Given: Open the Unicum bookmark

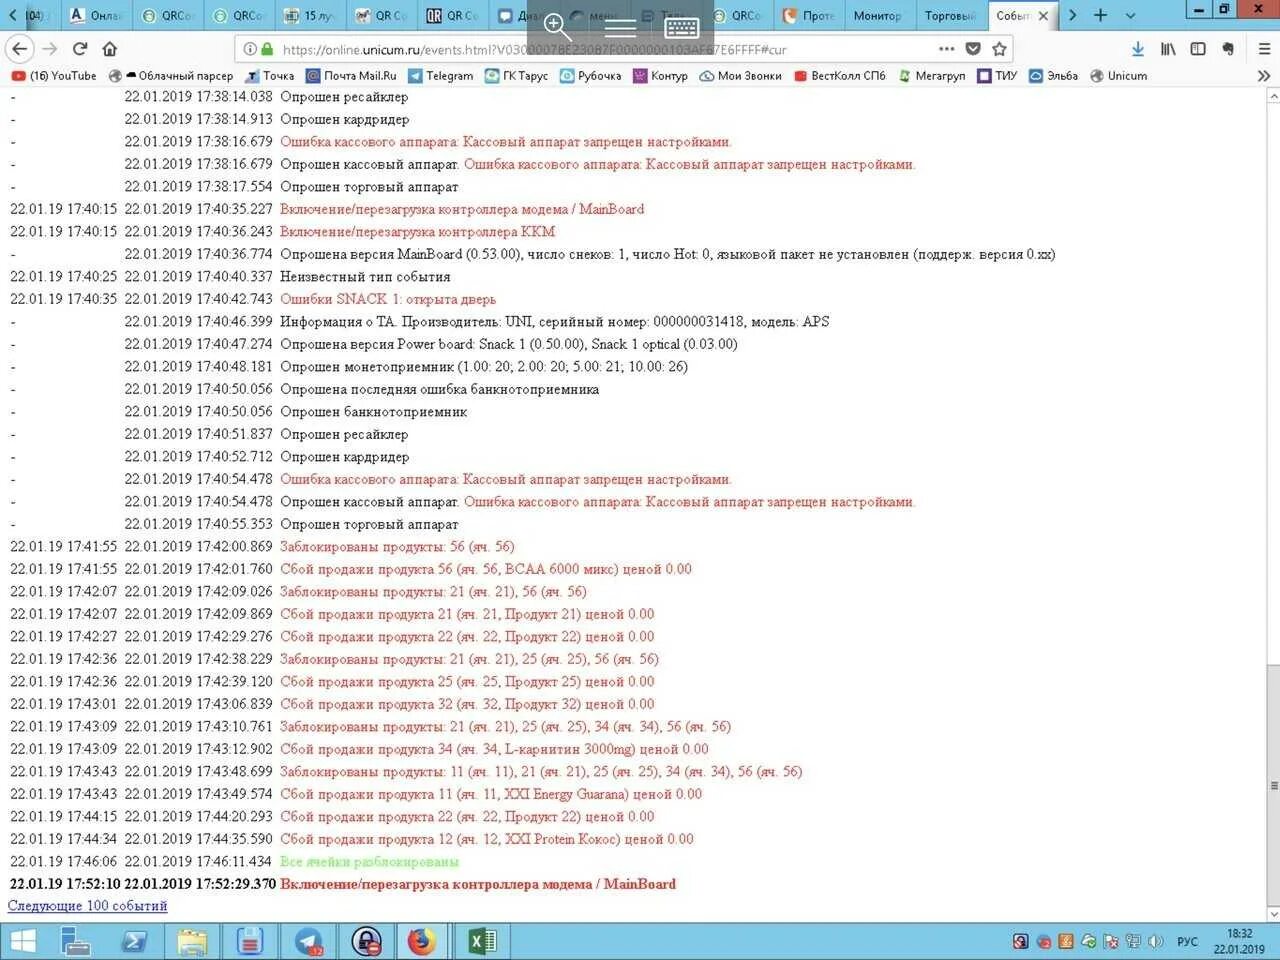Looking at the screenshot, I should point(1118,76).
